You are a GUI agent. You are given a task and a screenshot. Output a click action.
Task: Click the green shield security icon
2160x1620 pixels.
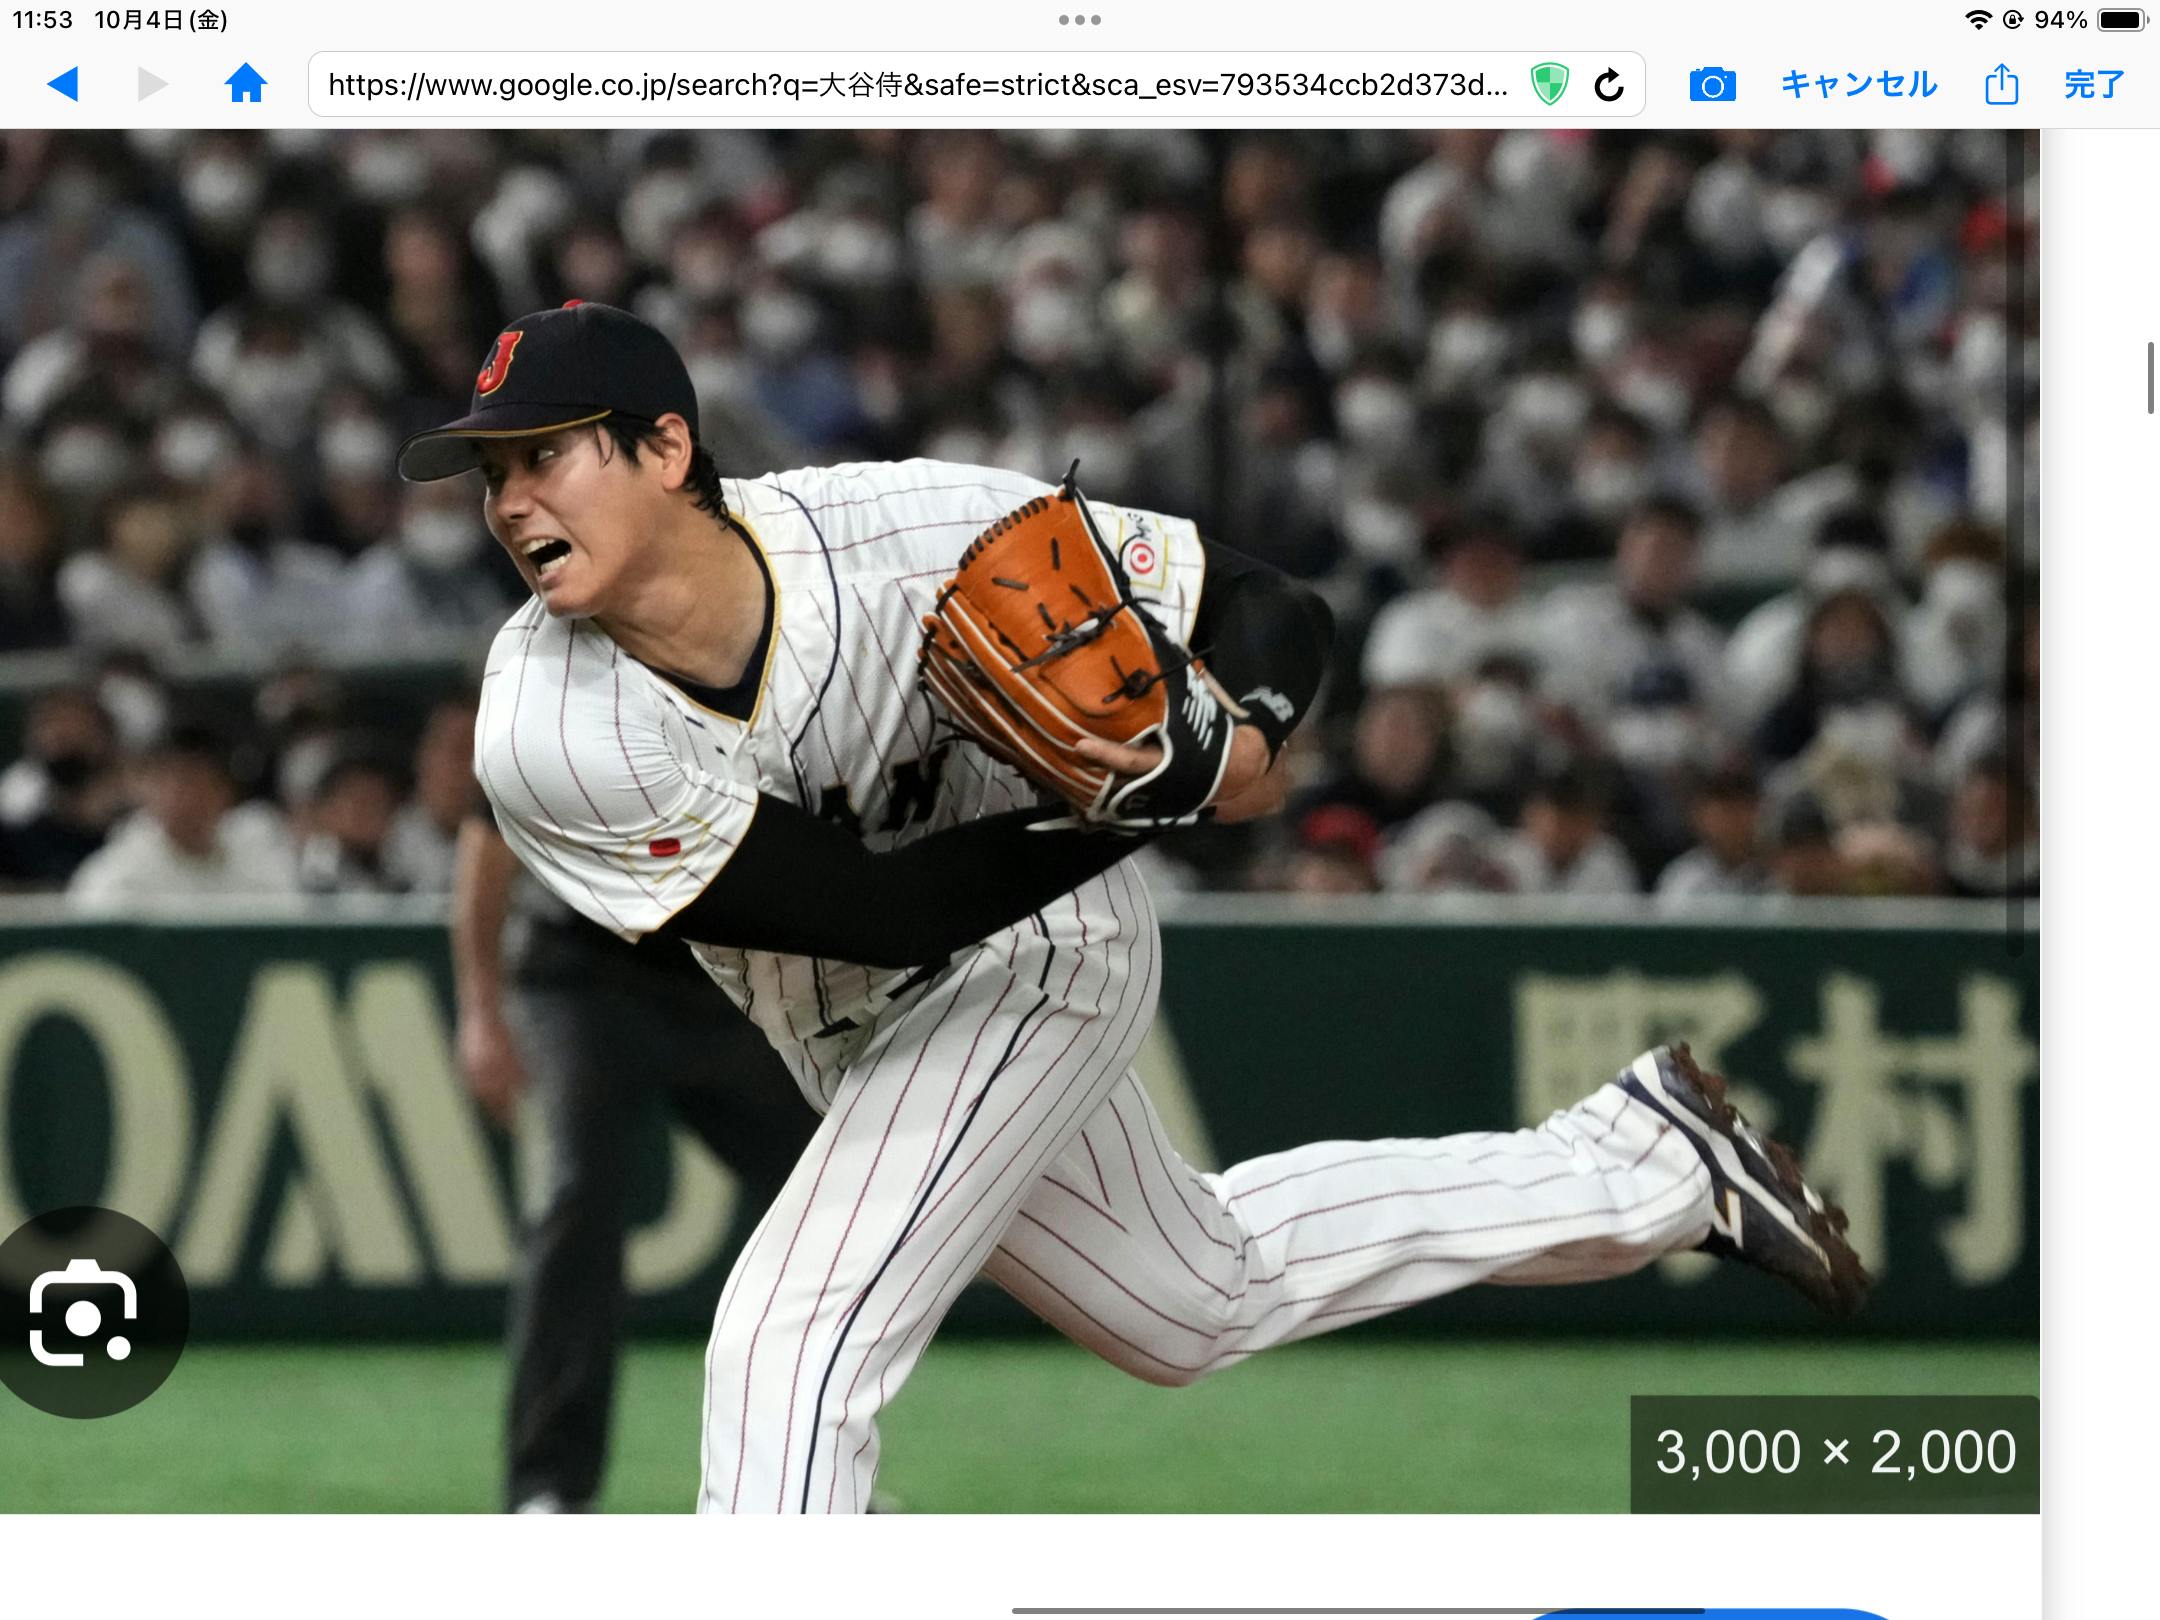(1549, 85)
